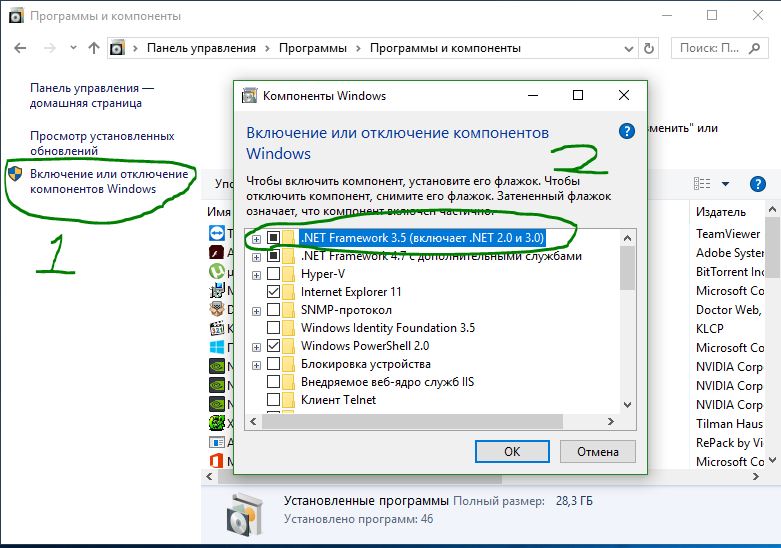Screen dimensions: 781x548
Task: Uncheck Windows PowerShell 2.0
Action: click(x=273, y=345)
